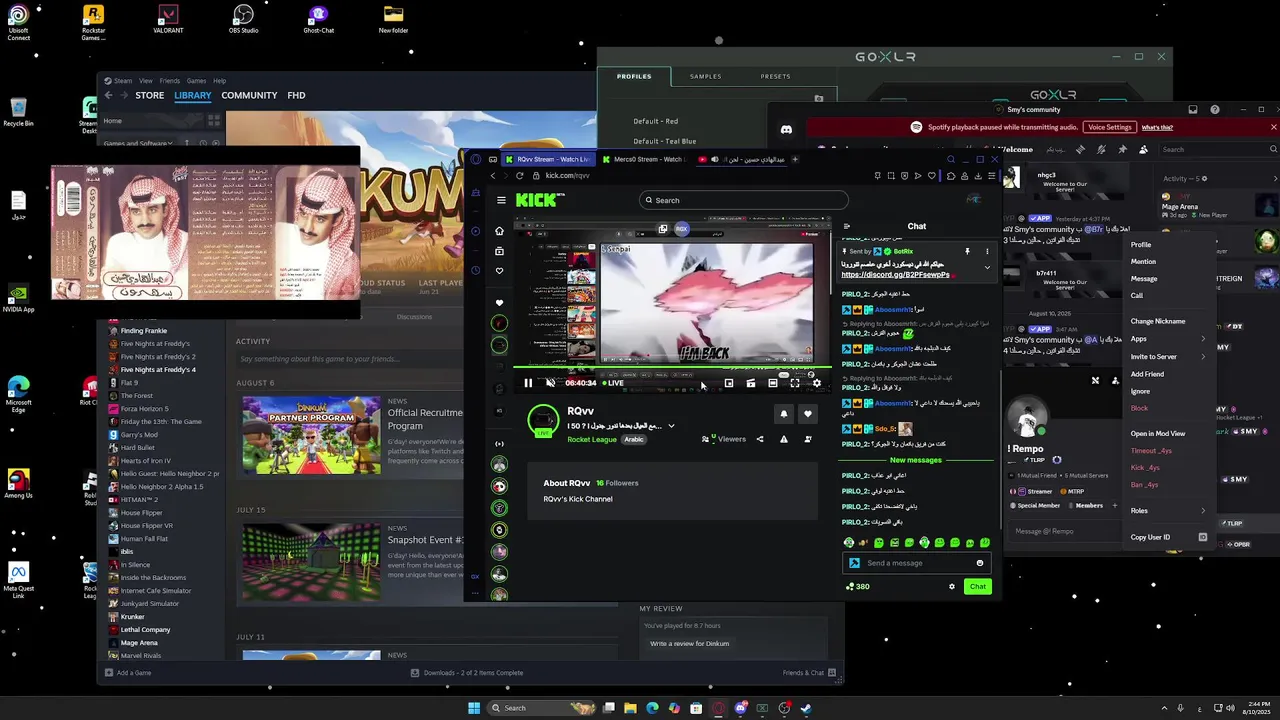Open the Rocket League category link
1280x720 pixels.
pos(592,439)
